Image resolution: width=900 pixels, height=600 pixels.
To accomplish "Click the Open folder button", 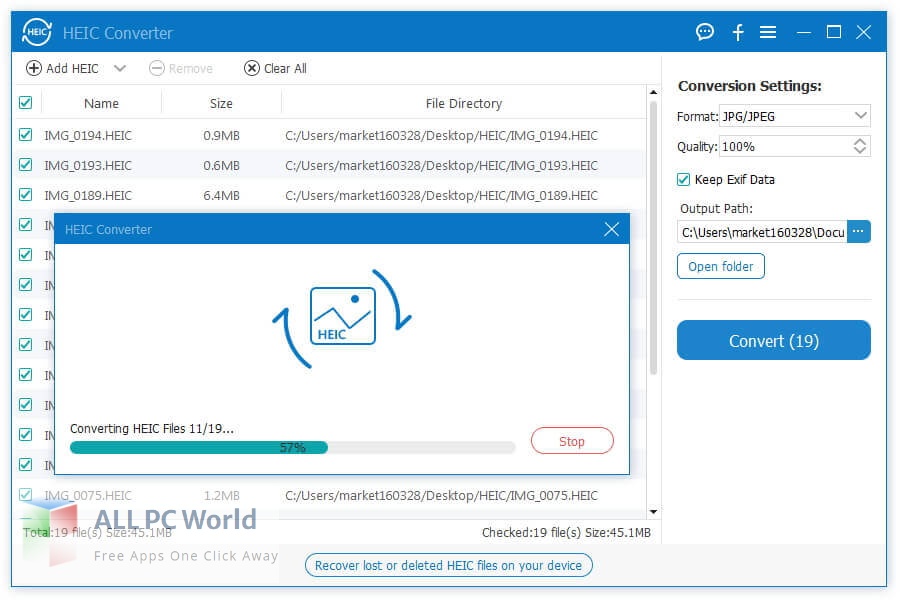I will pyautogui.click(x=721, y=266).
